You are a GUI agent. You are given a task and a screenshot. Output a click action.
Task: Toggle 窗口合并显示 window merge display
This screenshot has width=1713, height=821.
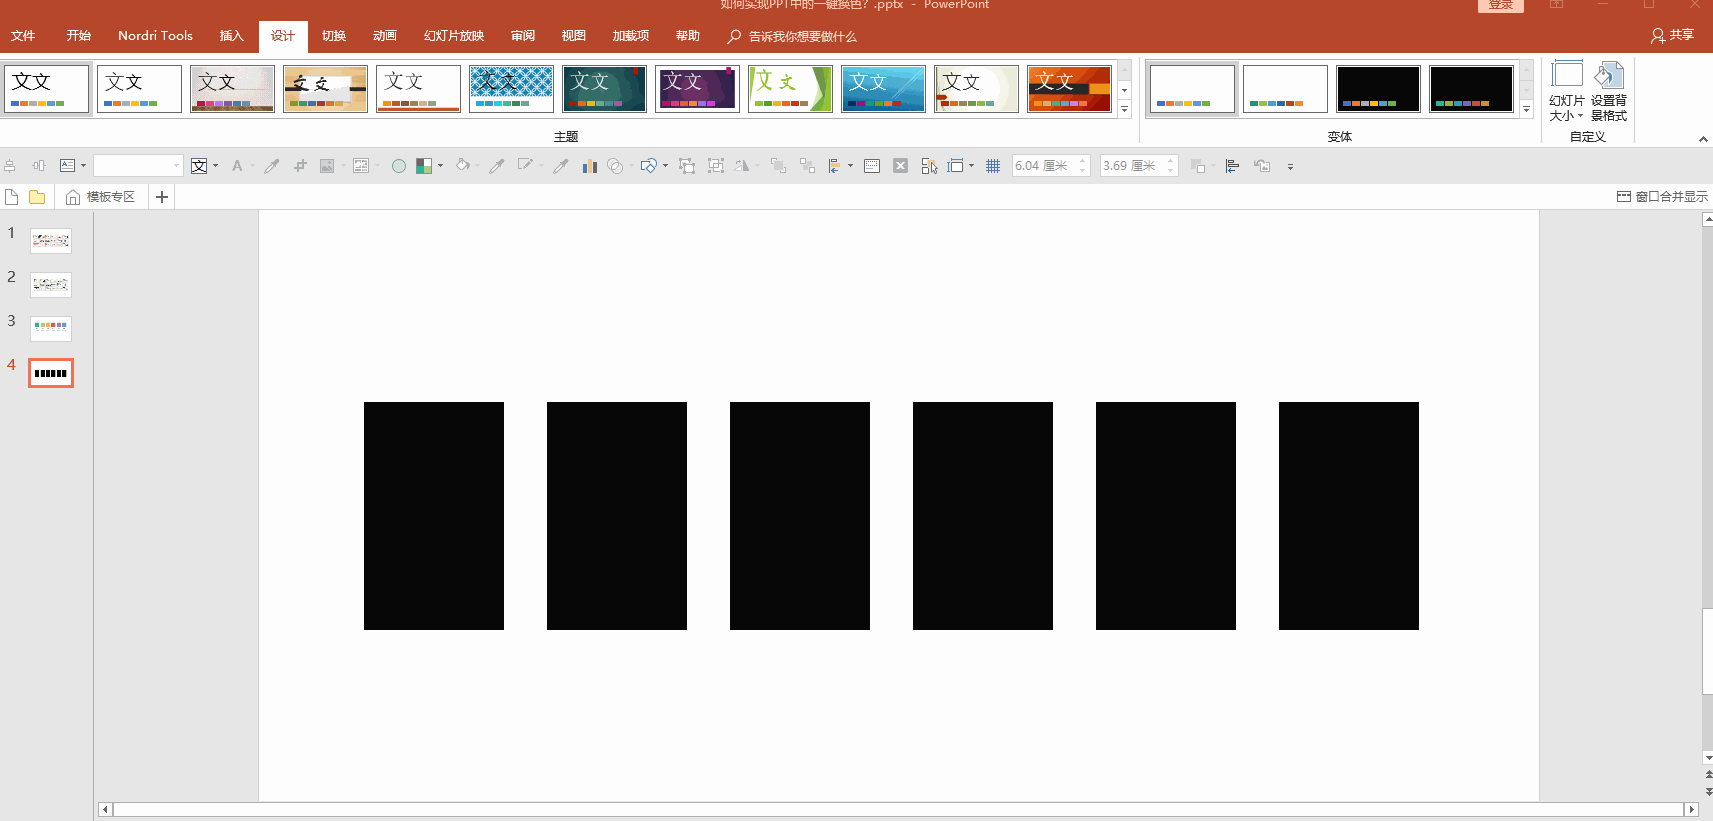tap(1662, 197)
